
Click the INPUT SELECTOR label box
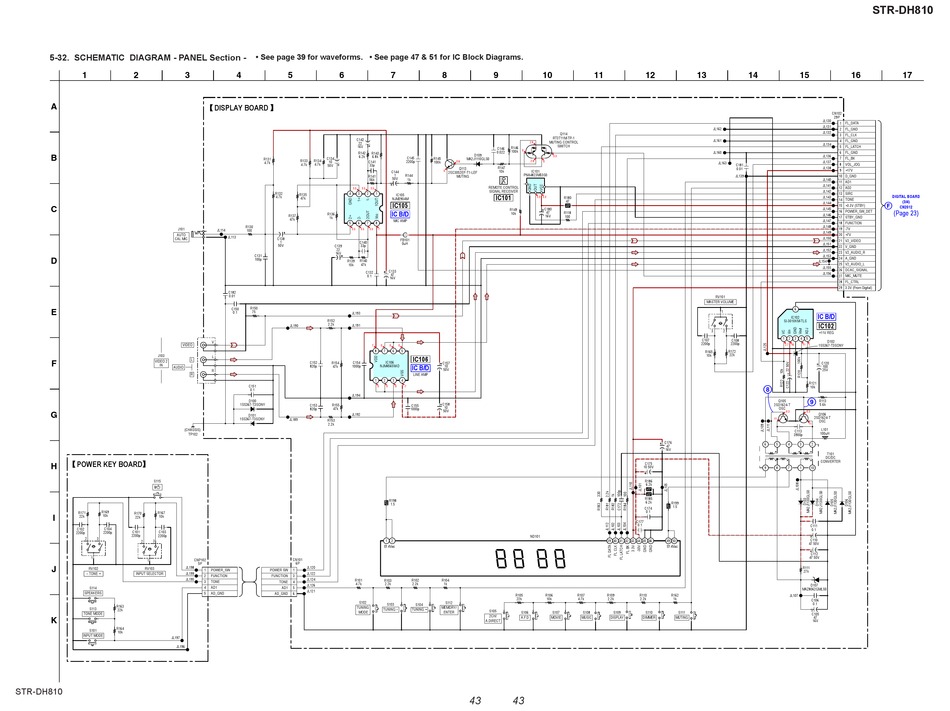pos(150,574)
